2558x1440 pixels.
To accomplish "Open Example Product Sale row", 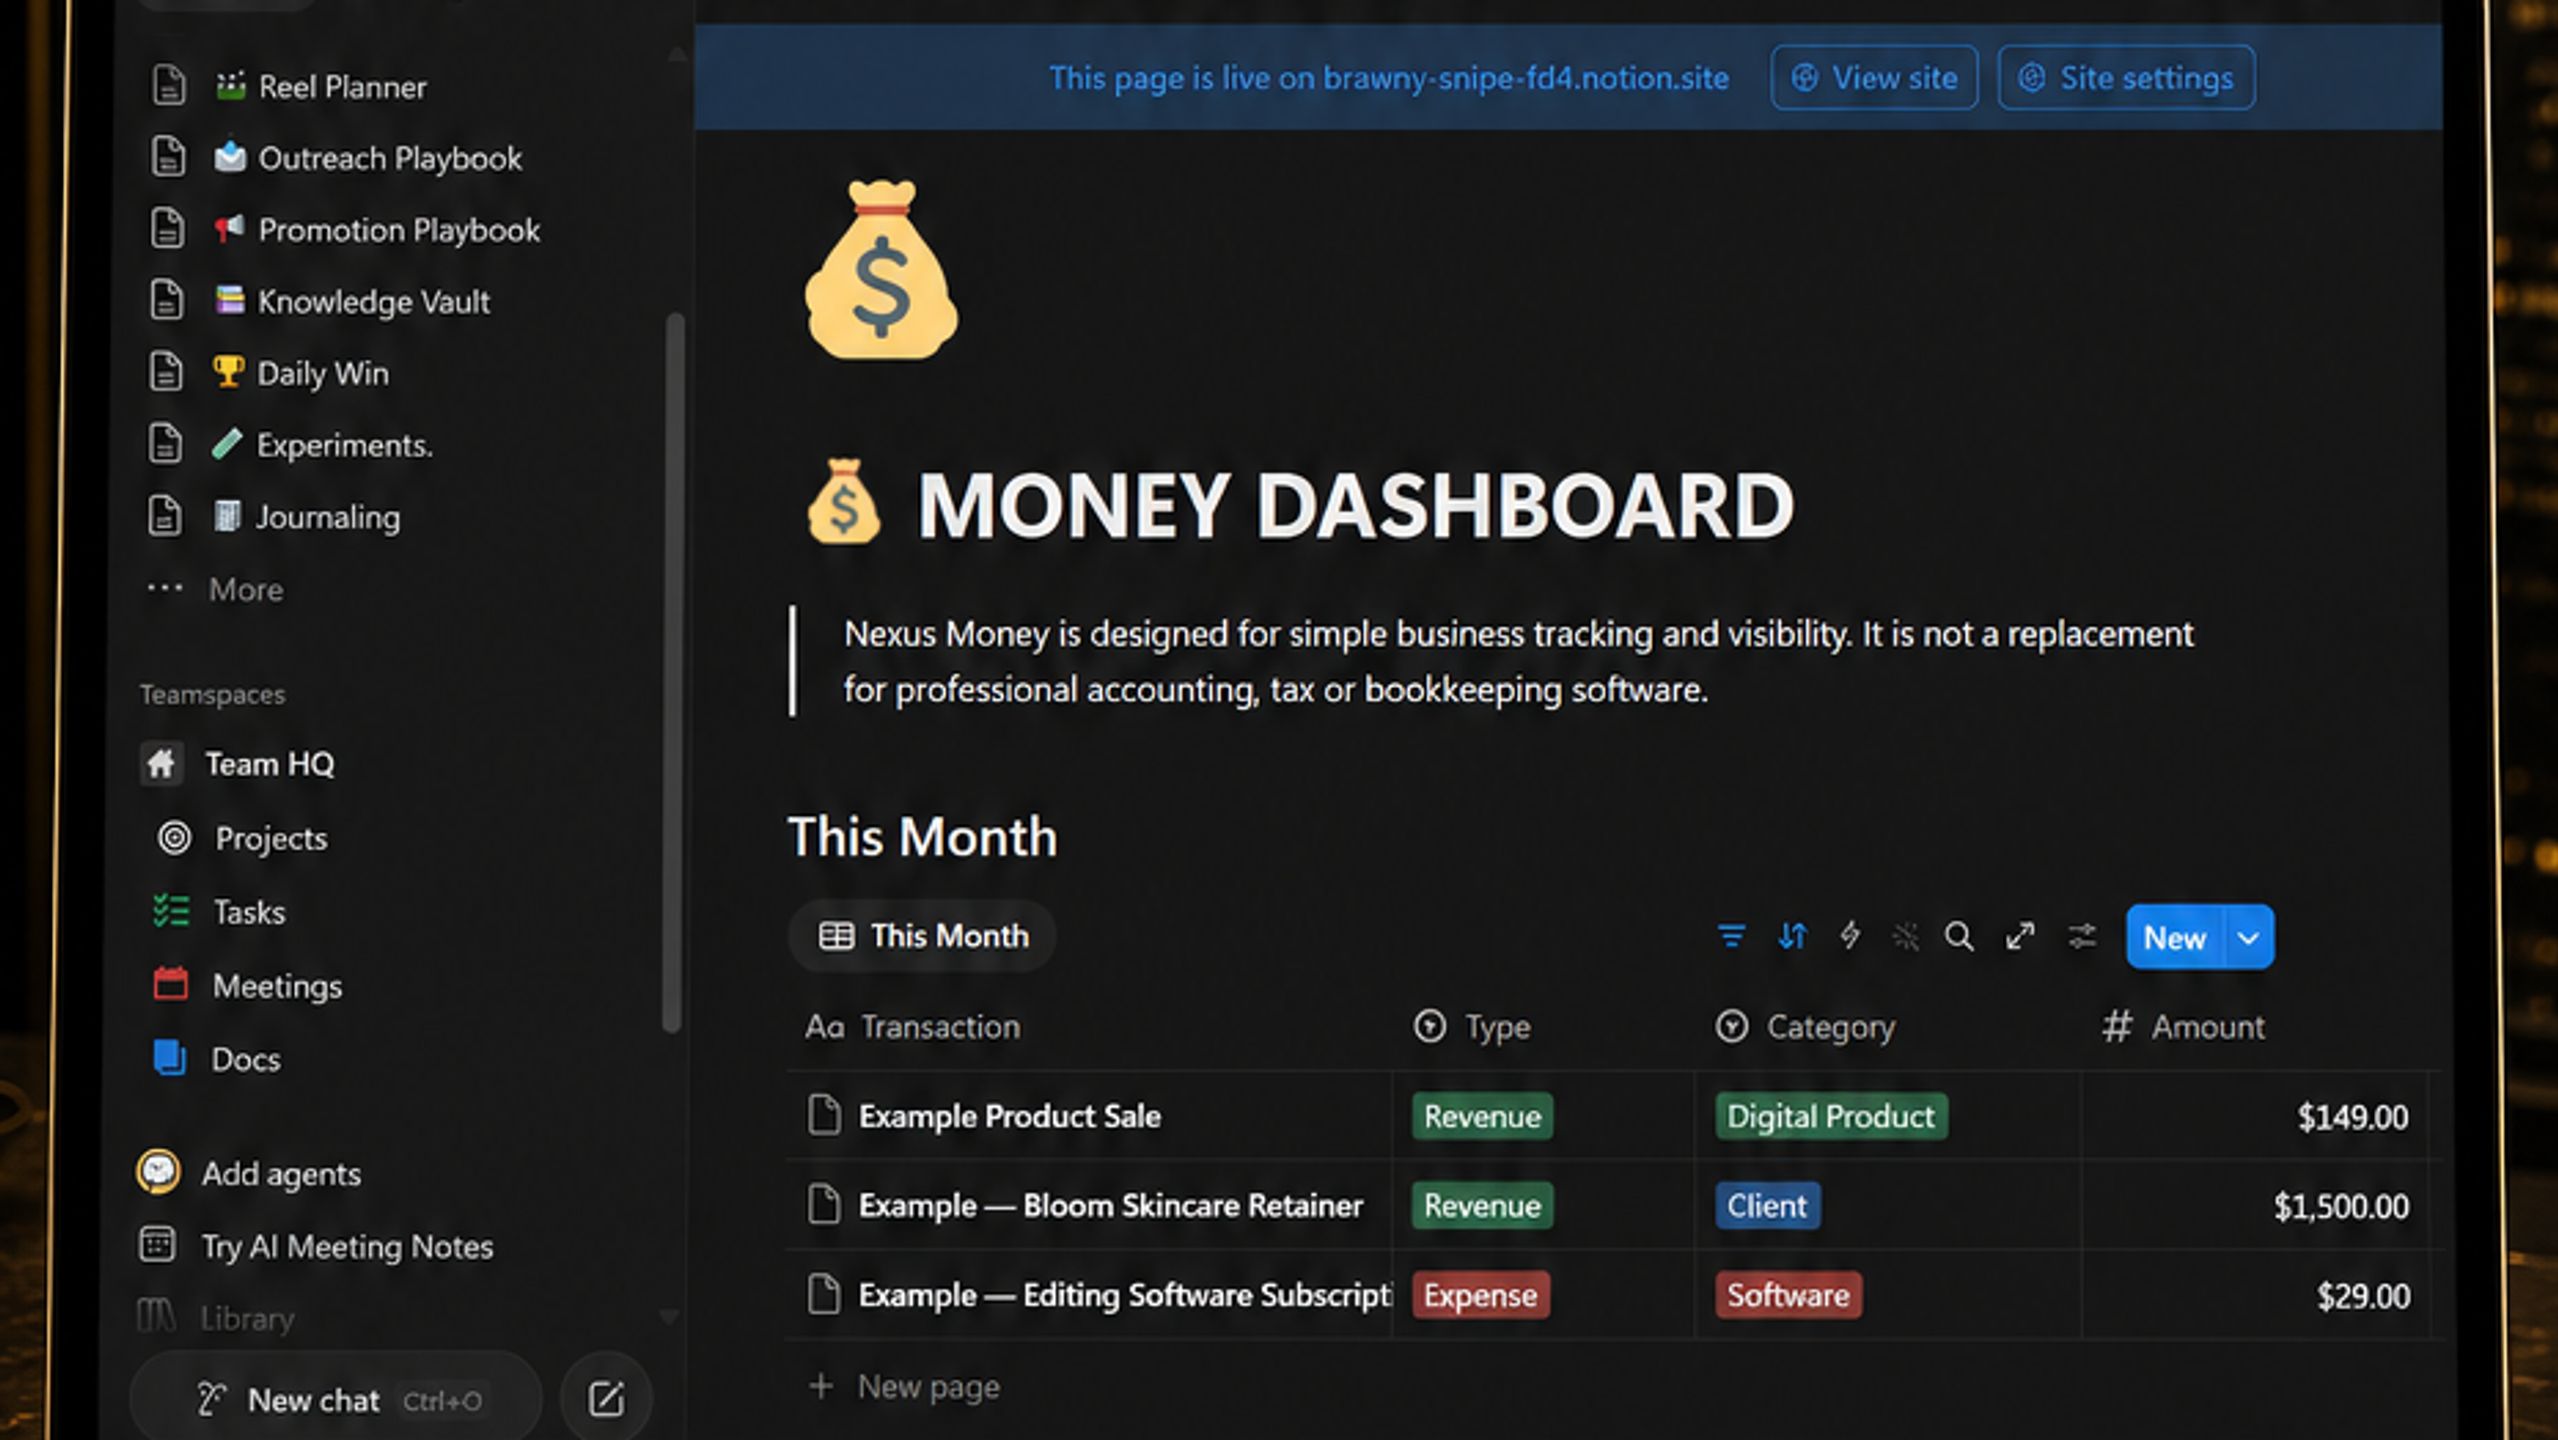I will point(1009,1116).
